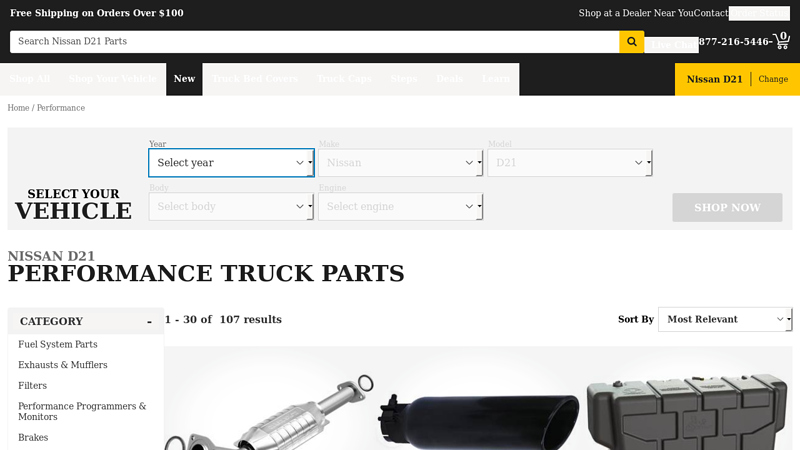Screen dimensions: 800x450
Task: Open the Truck Caps menu
Action: coord(344,79)
